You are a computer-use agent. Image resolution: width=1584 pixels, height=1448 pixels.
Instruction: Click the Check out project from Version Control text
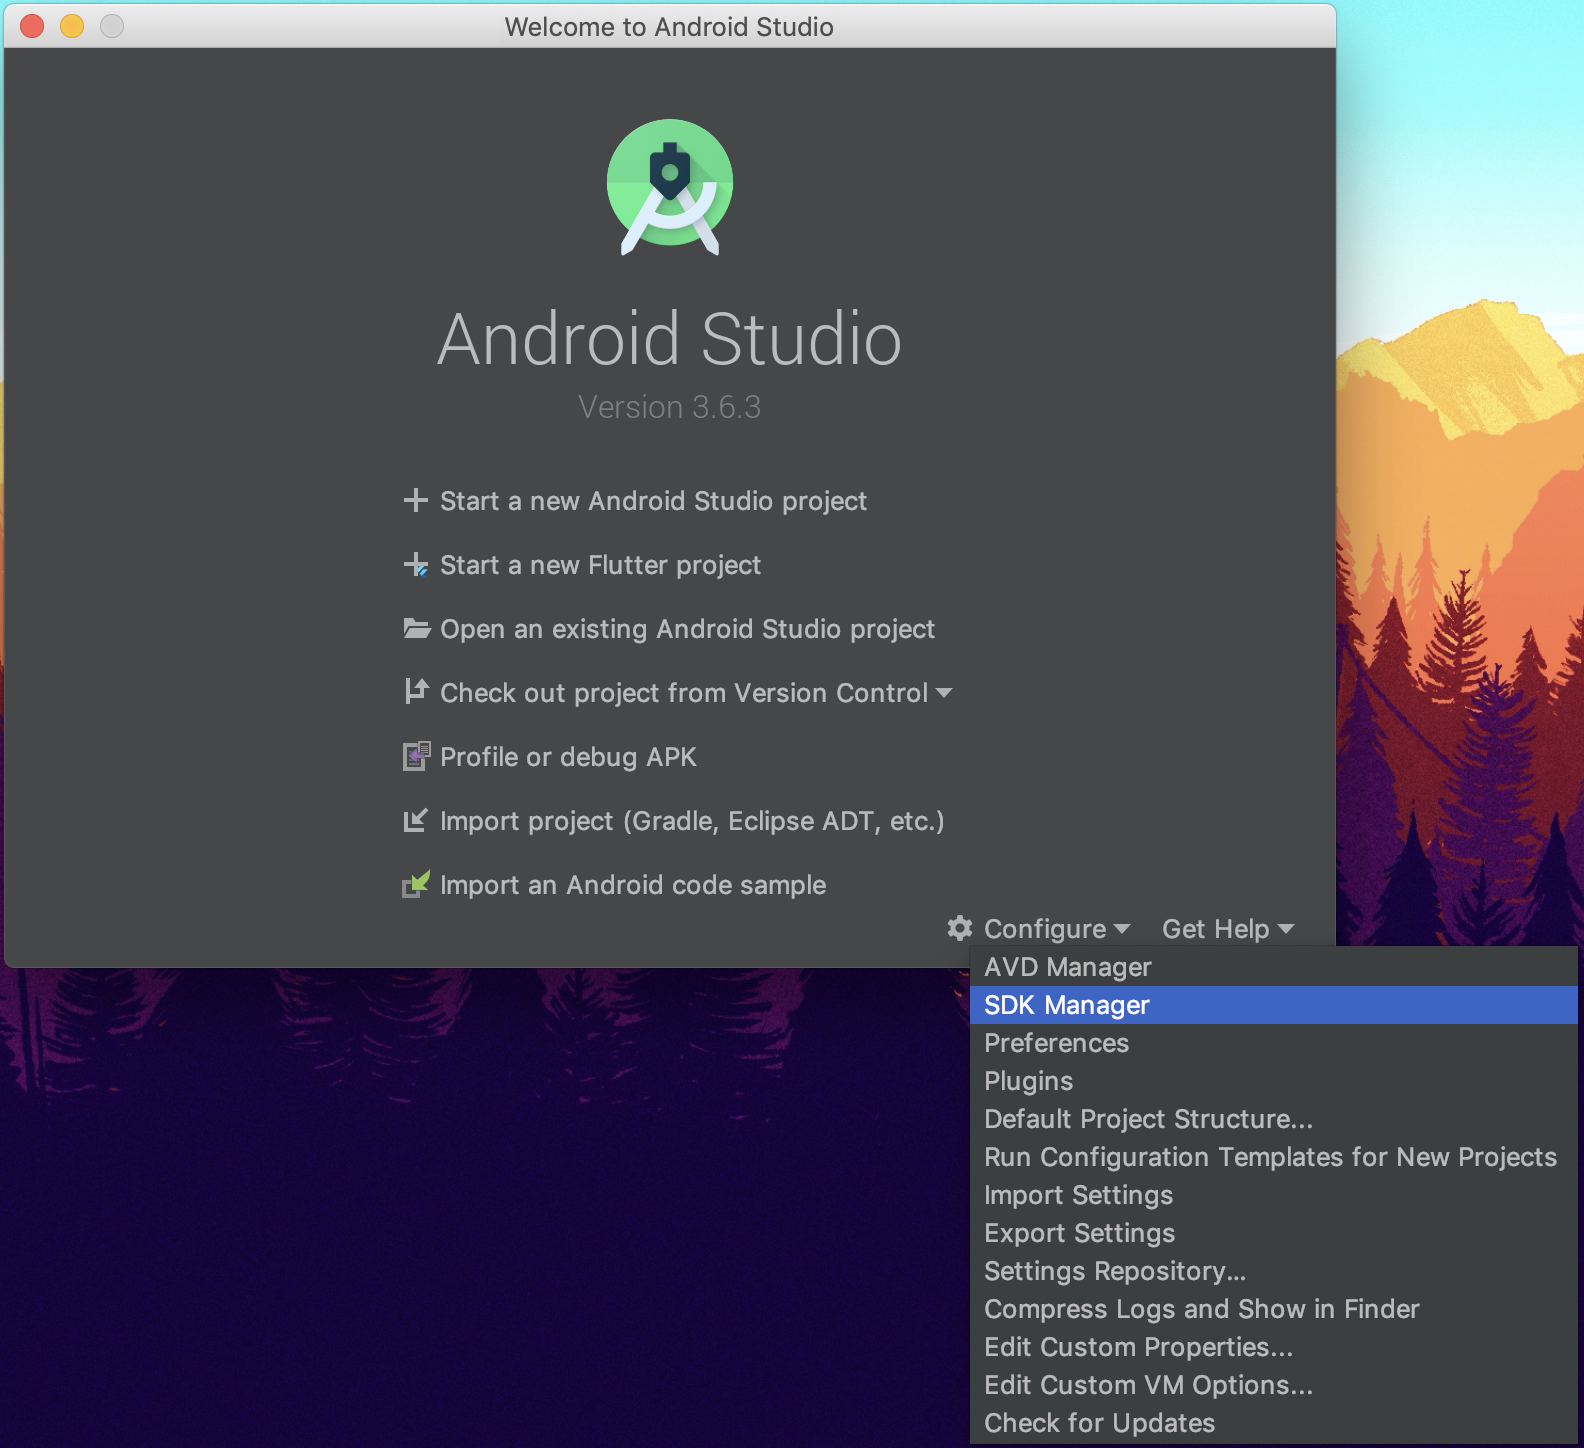[x=684, y=693]
